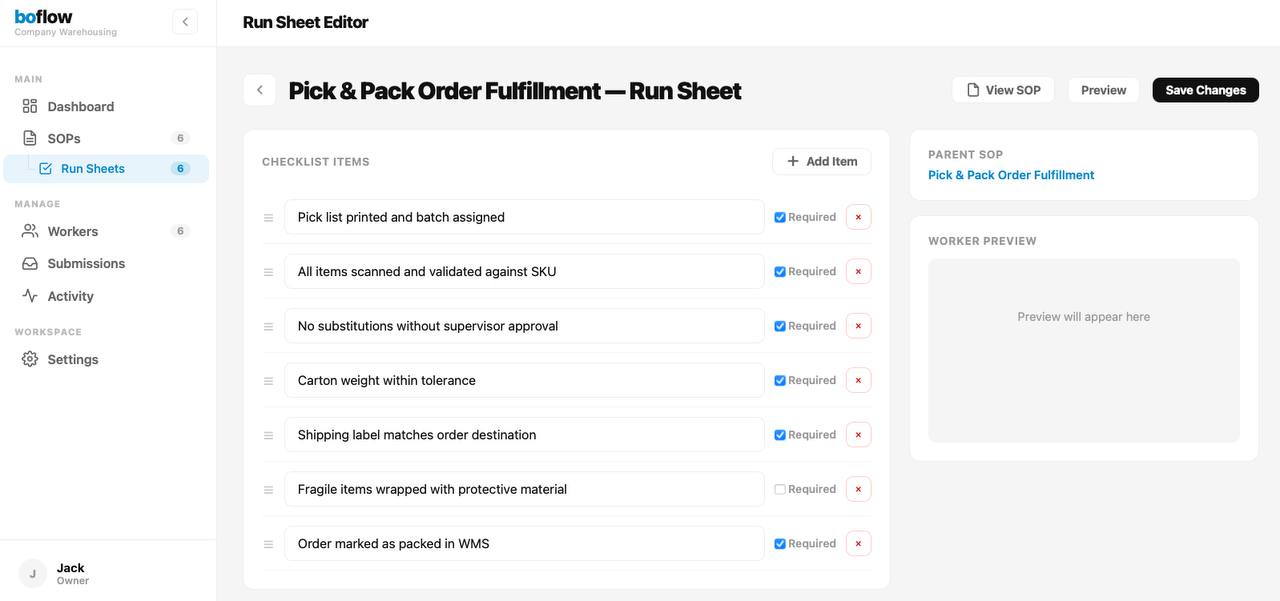Collapse the sidebar with the chevron button
1280x601 pixels.
click(185, 20)
